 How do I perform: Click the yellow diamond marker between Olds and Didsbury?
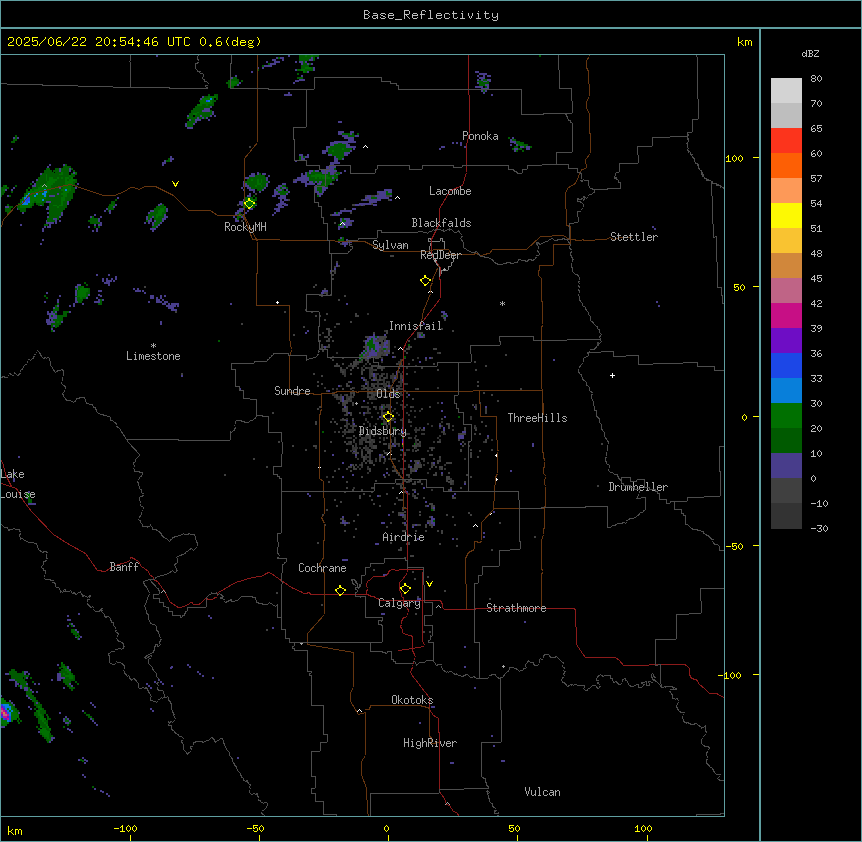(x=388, y=417)
